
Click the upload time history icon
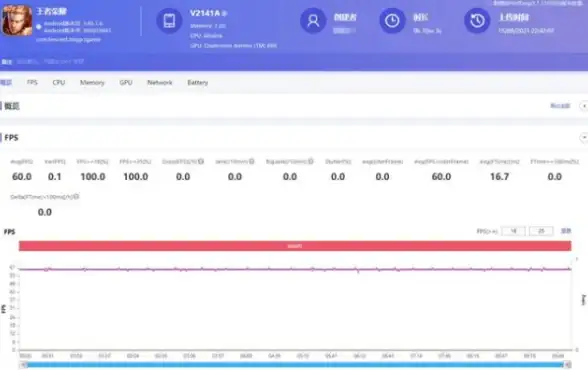click(x=477, y=21)
